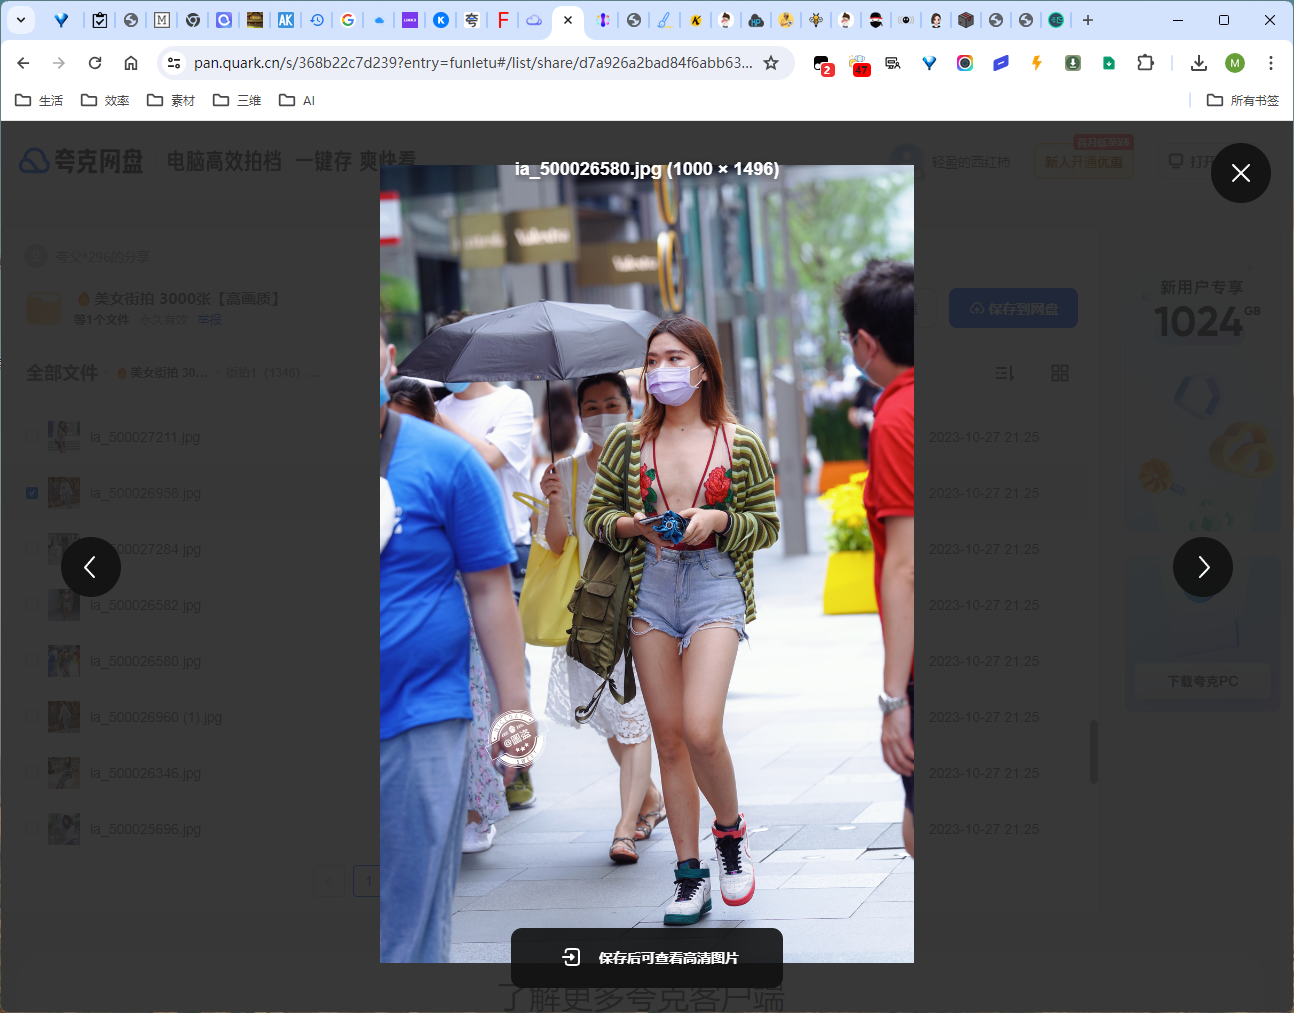Screen dimensions: 1294x1013
Task: Click the save to view HD image button
Action: 647,957
